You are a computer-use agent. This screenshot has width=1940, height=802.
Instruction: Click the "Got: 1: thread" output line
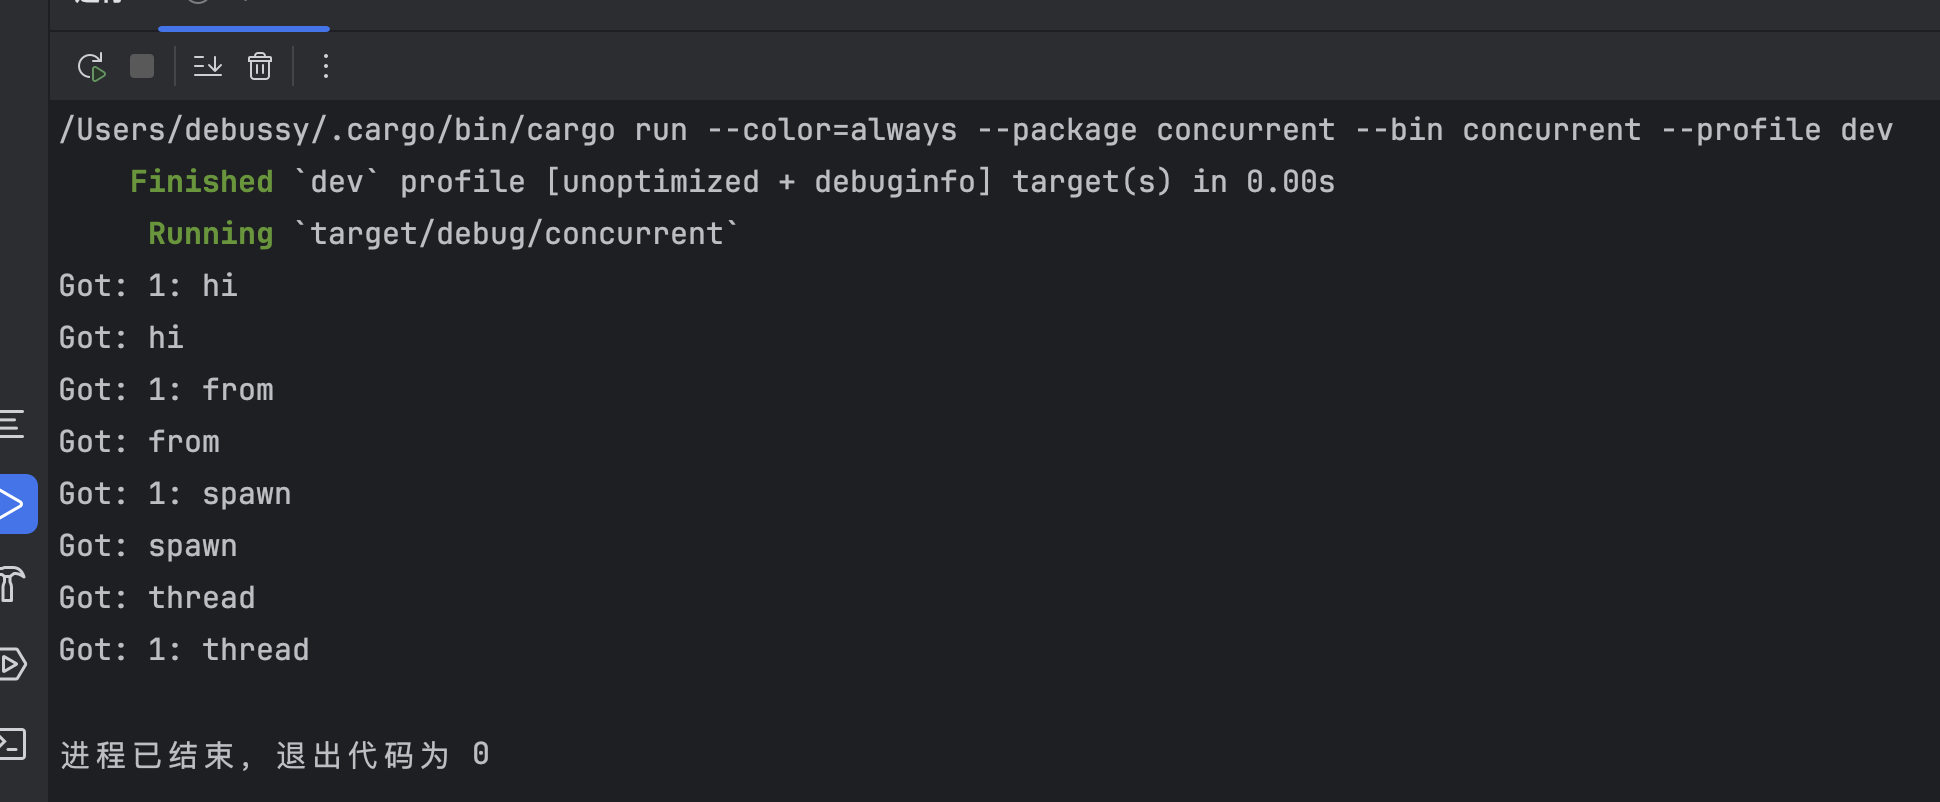184,650
